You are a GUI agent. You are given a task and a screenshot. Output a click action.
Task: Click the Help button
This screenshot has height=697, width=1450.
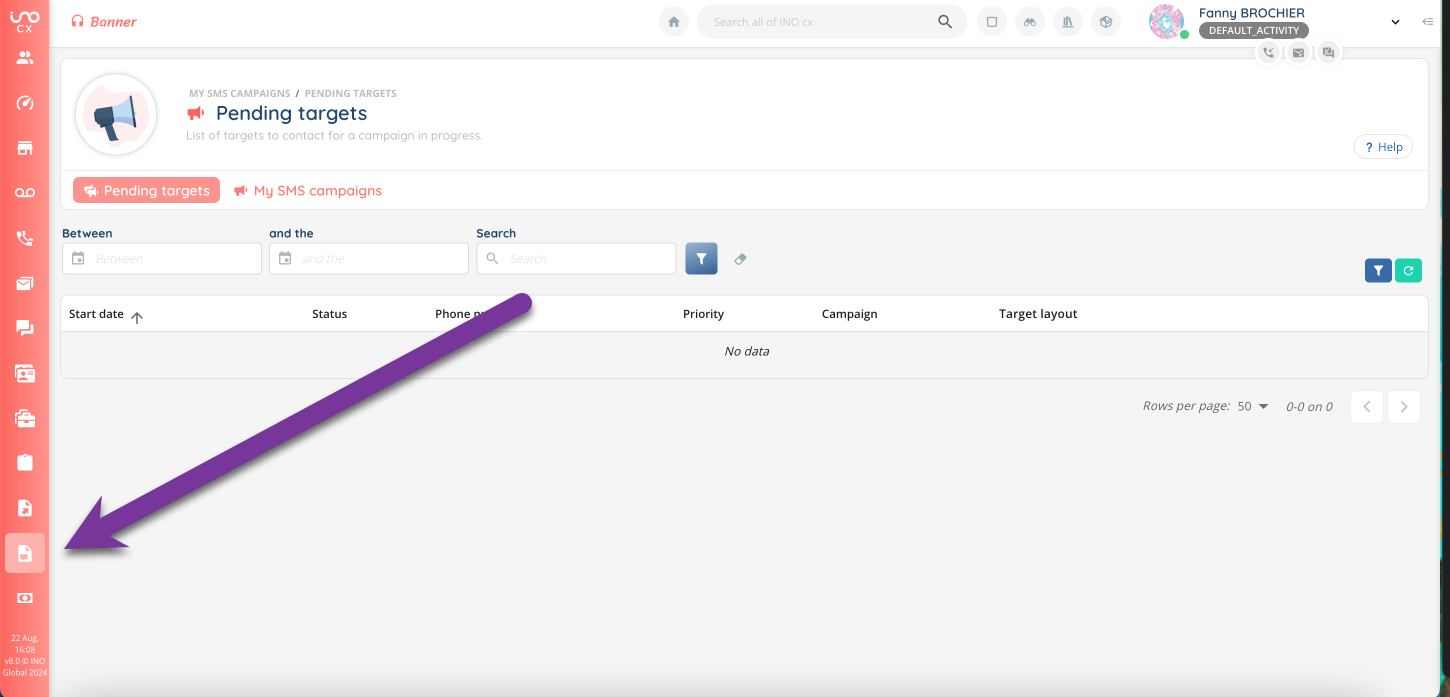click(1383, 147)
